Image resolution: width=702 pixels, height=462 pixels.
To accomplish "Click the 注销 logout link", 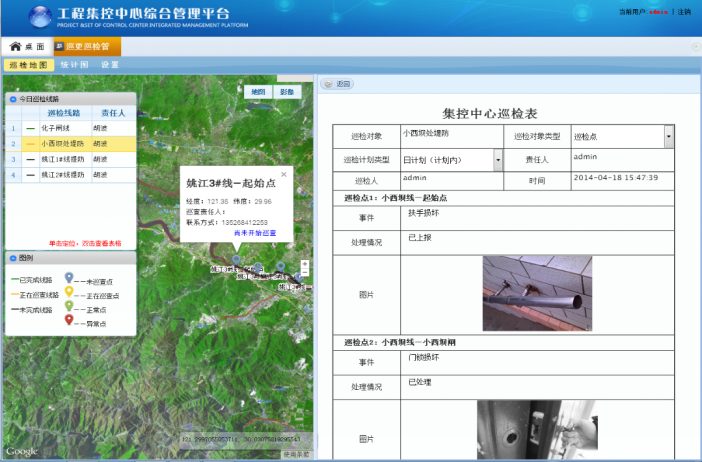I will 683,11.
